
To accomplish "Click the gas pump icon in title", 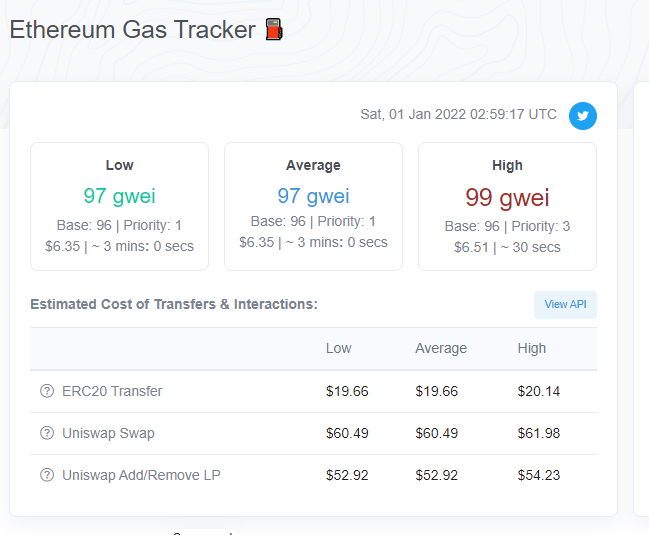I will (x=274, y=30).
